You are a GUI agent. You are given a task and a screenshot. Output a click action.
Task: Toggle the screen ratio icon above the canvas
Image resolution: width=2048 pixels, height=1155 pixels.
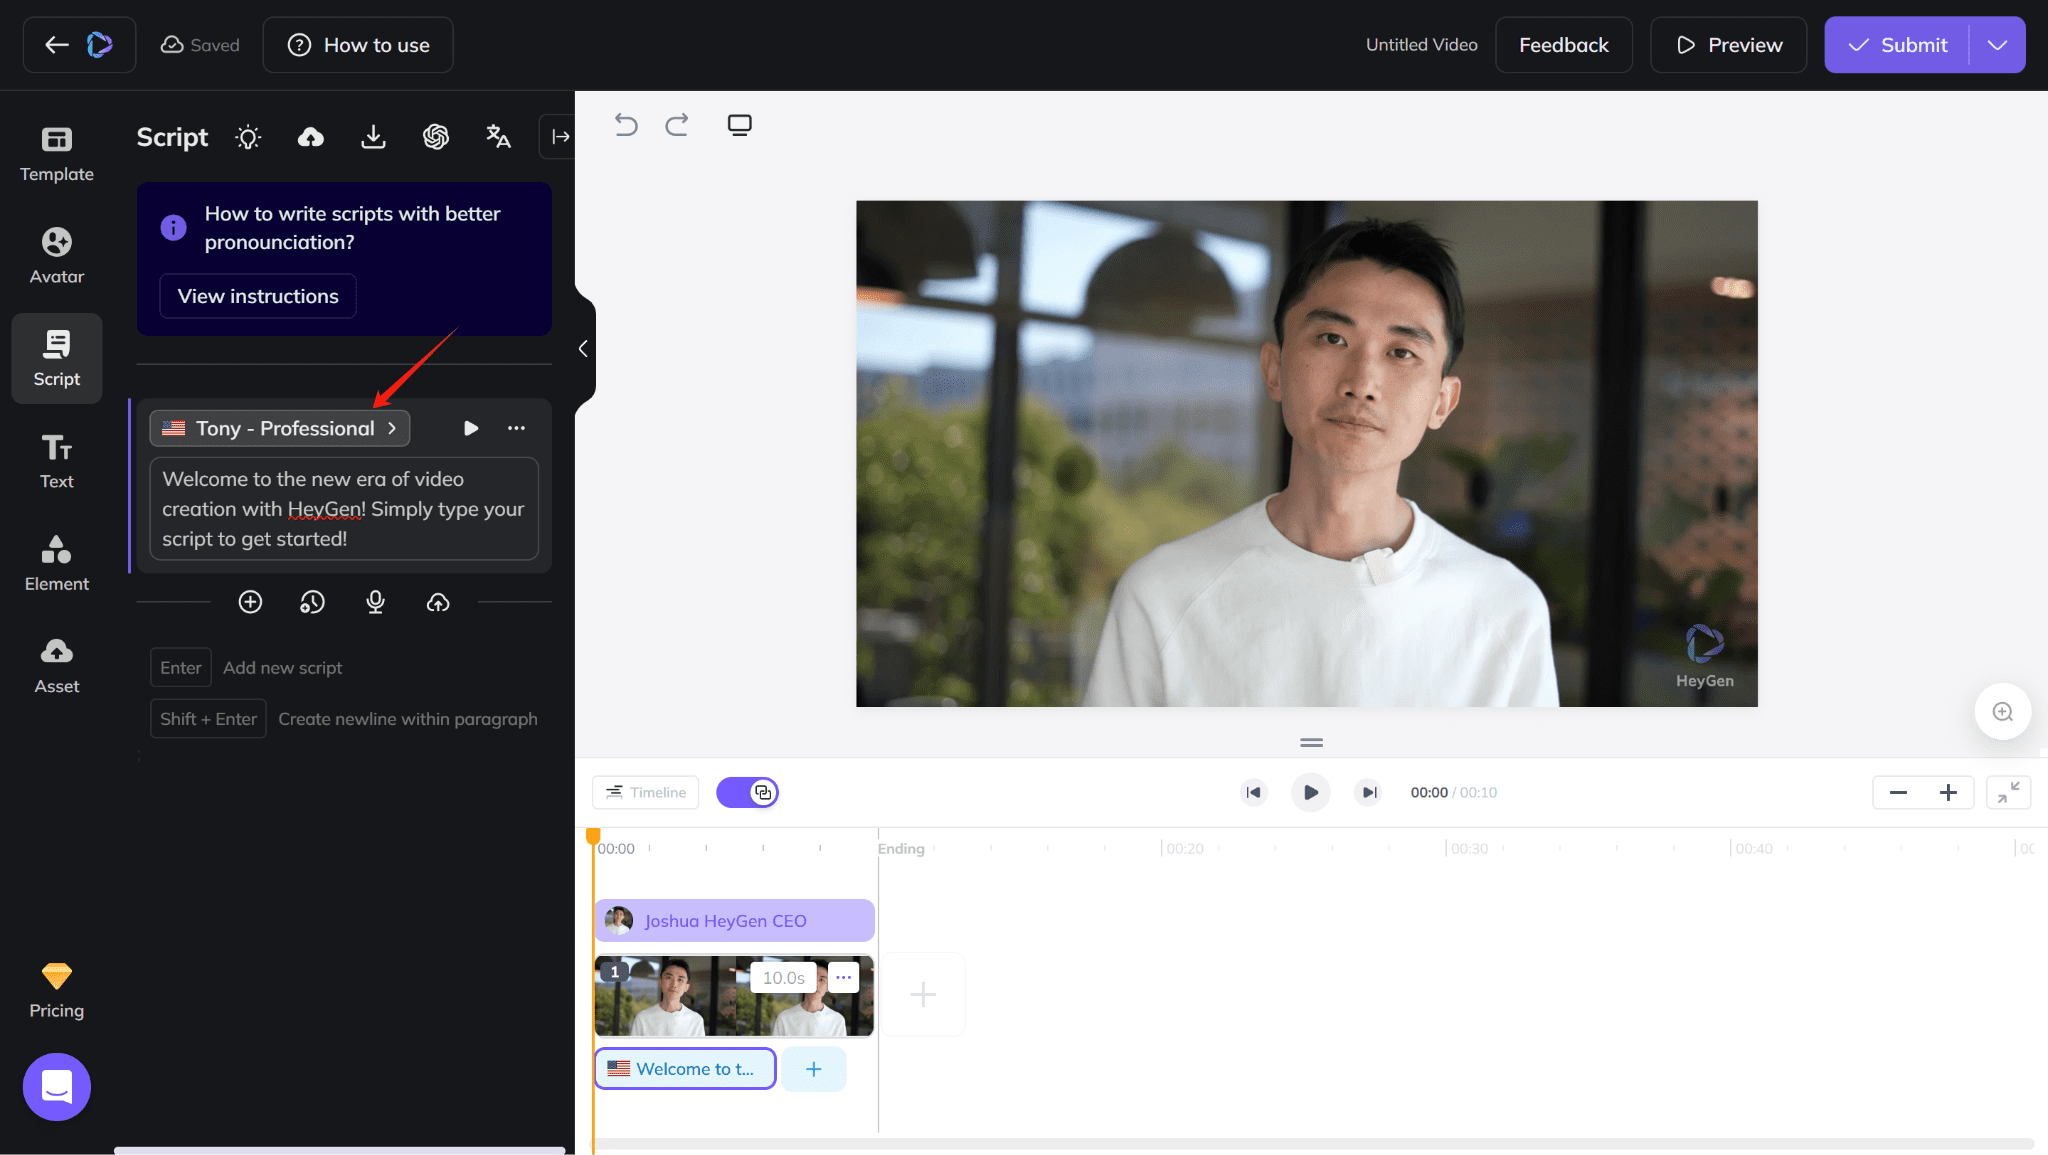coord(740,124)
